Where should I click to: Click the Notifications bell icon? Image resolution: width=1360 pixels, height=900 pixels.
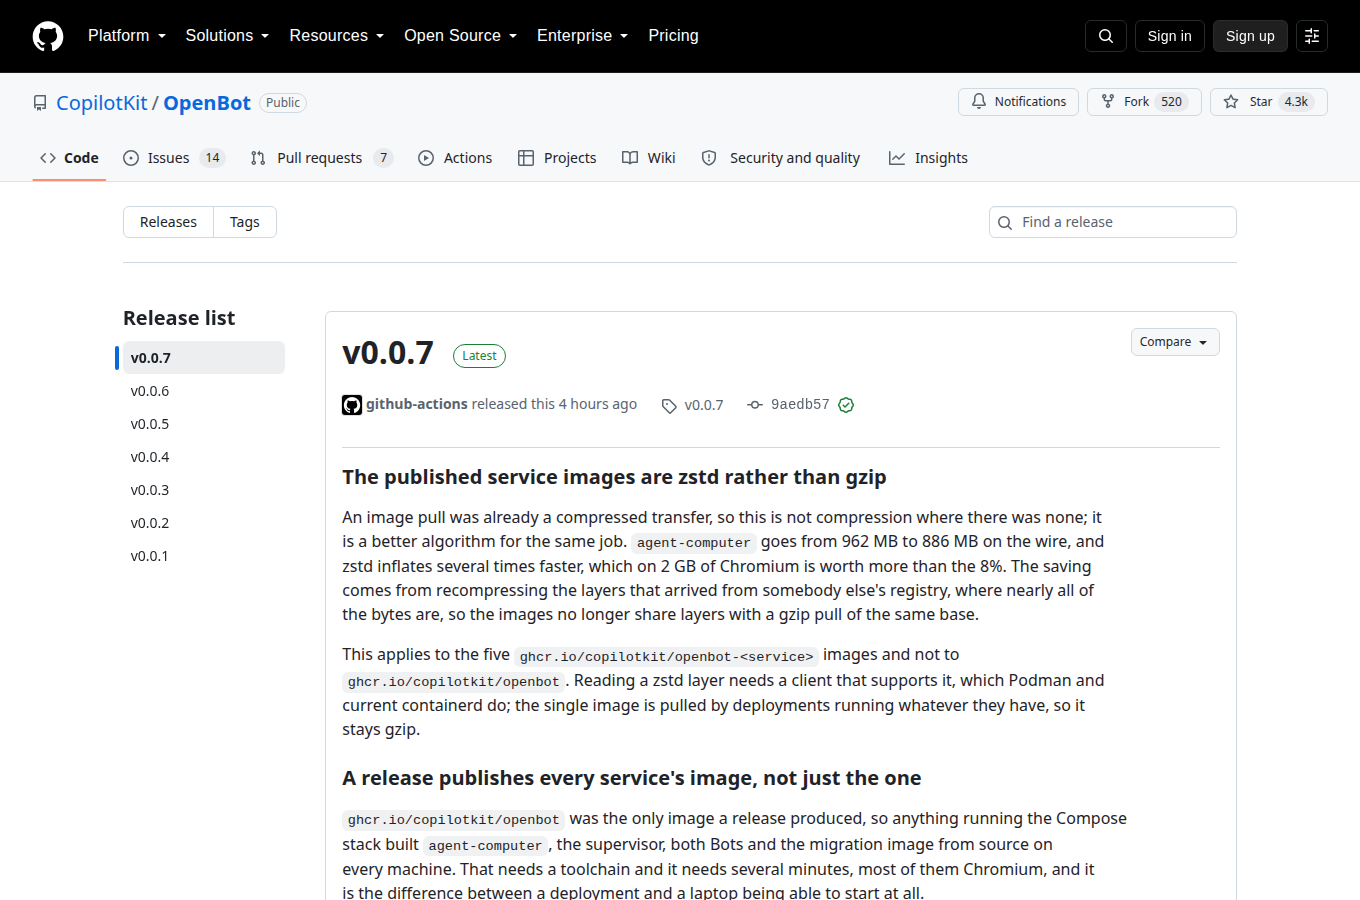tap(979, 101)
